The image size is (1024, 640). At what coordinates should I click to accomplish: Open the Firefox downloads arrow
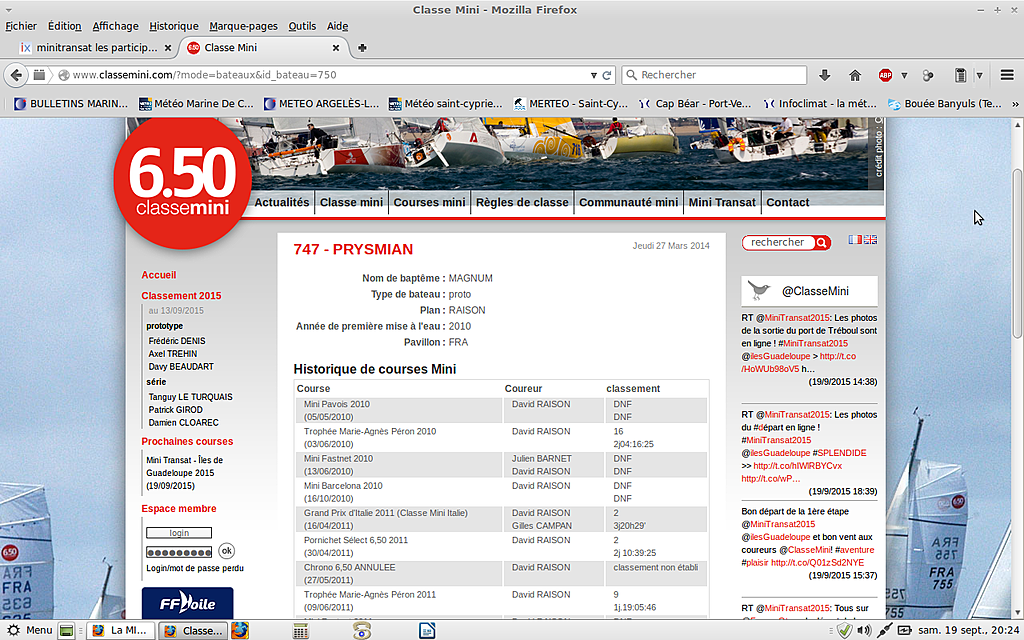click(x=825, y=75)
